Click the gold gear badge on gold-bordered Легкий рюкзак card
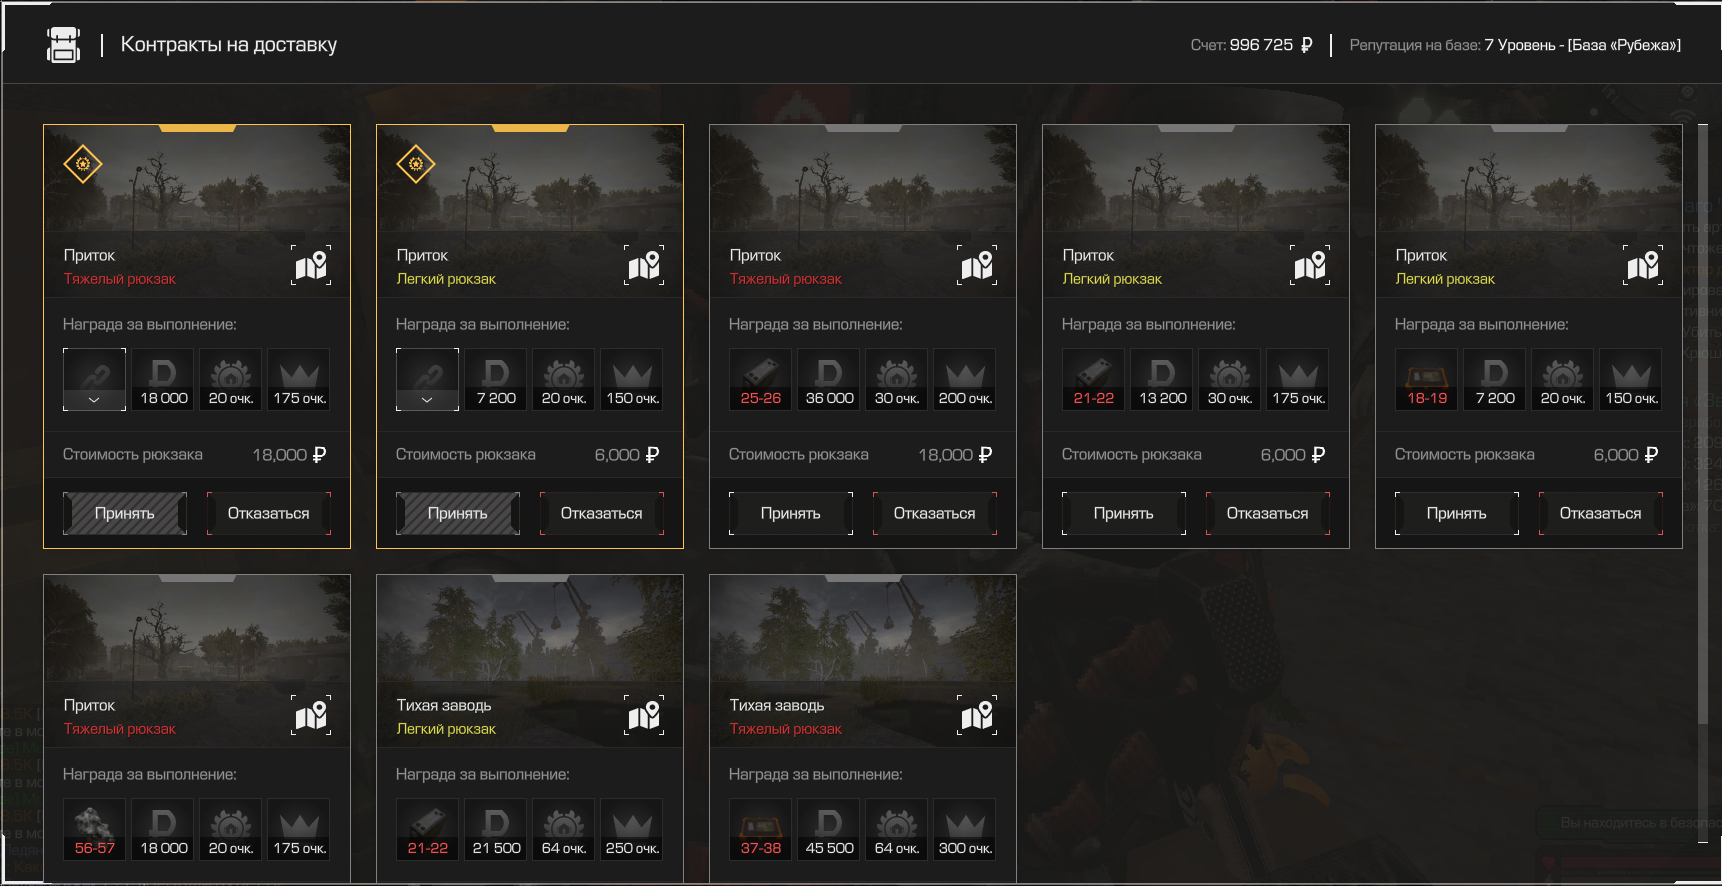Viewport: 1722px width, 886px height. 416,163
